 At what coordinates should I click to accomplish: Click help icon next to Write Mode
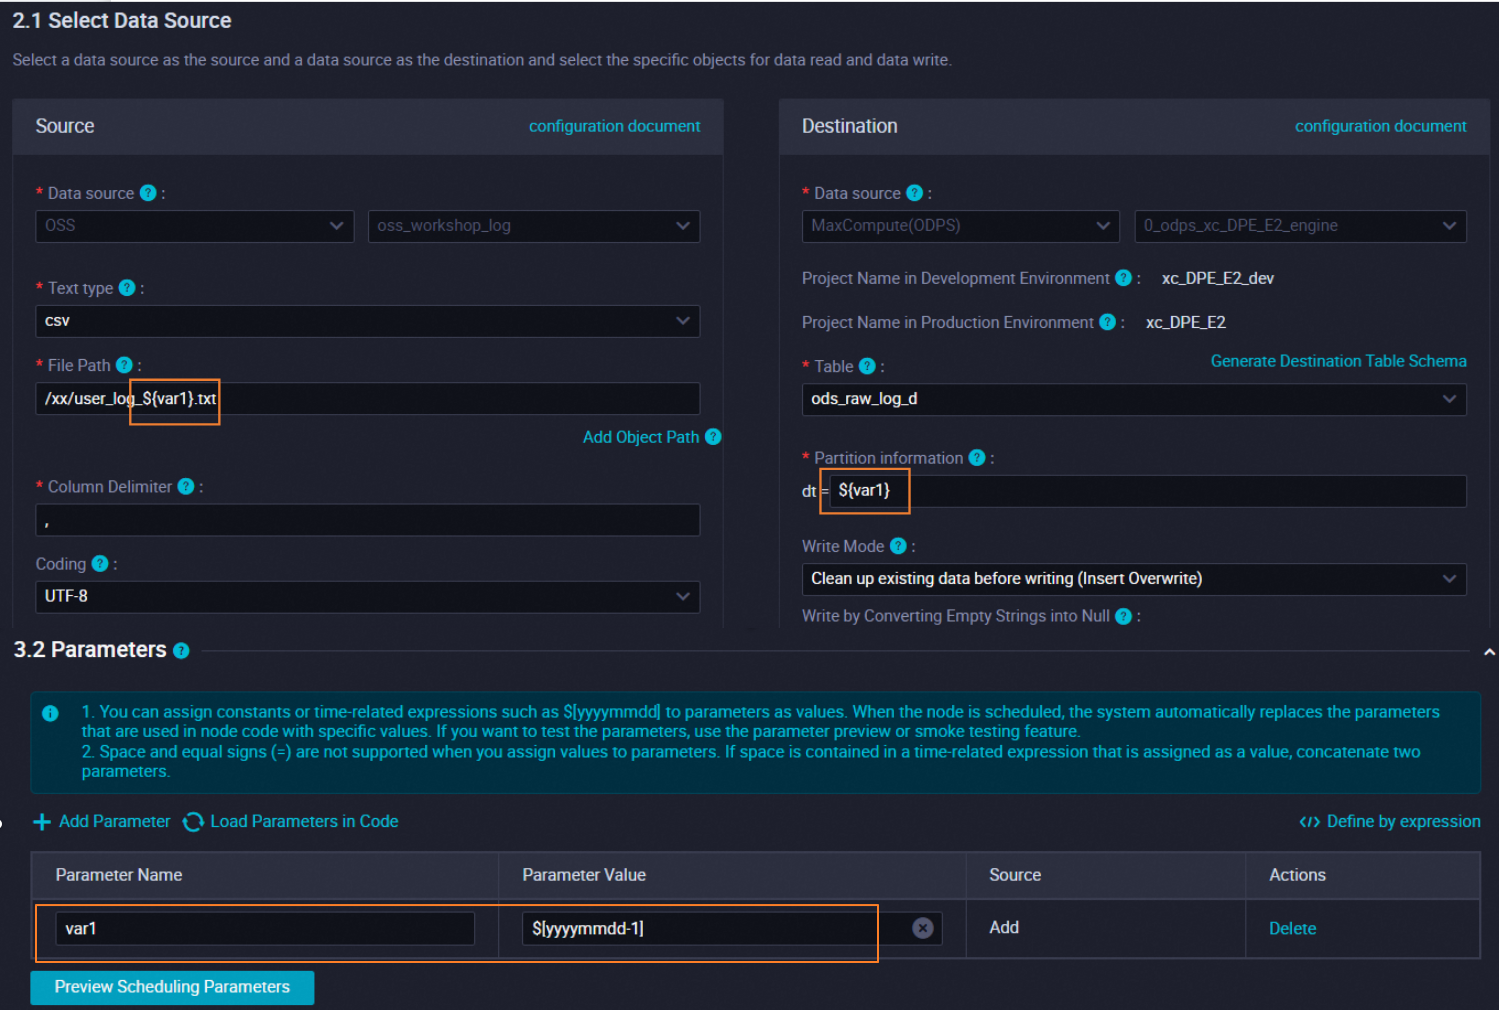pyautogui.click(x=898, y=546)
